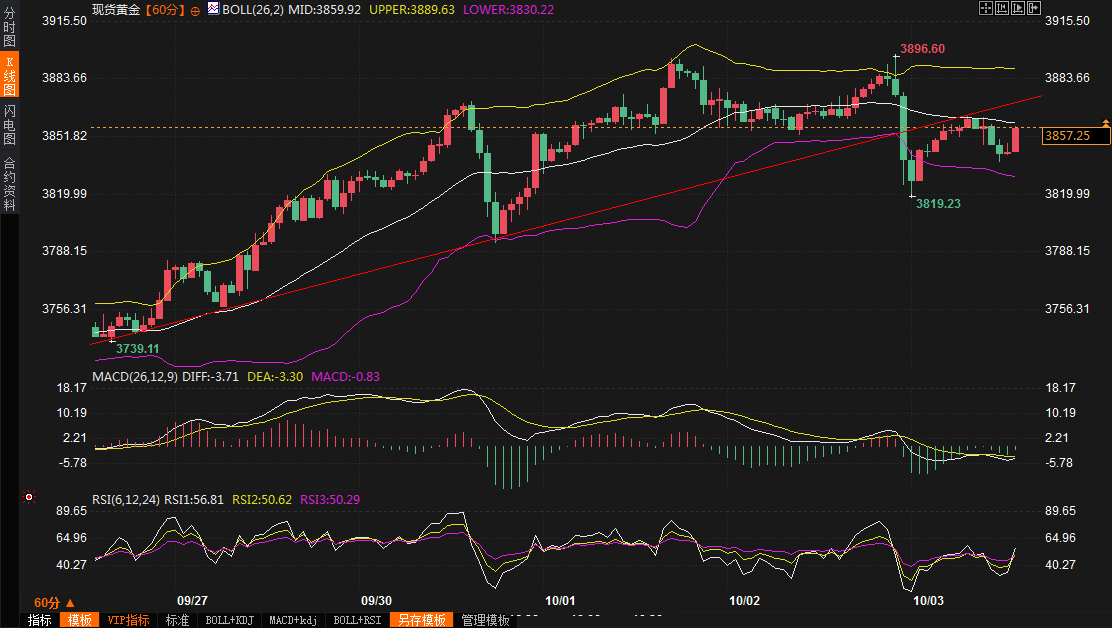1112x628 pixels.
Task: Click the 09/27 date label on time axis
Action: pyautogui.click(x=192, y=601)
